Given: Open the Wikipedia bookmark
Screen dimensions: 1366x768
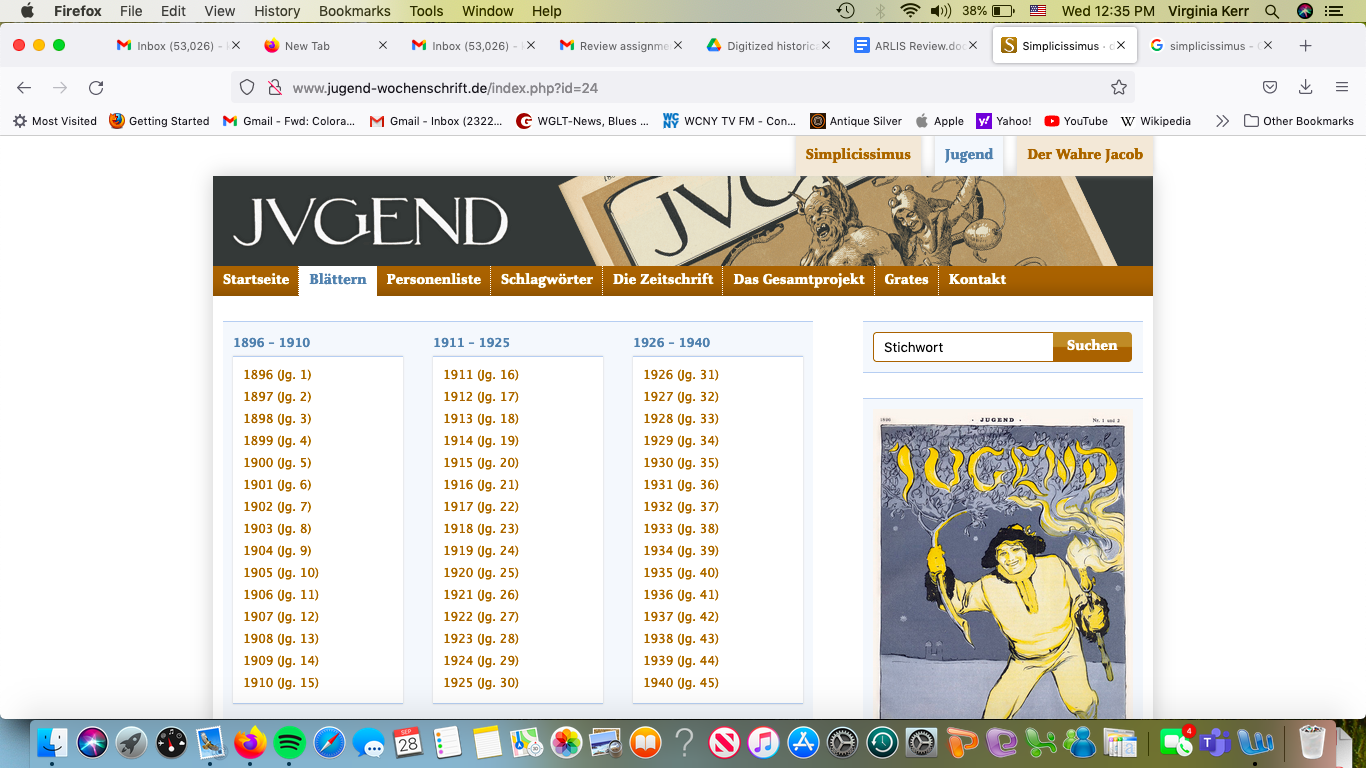Looking at the screenshot, I should [x=1155, y=121].
